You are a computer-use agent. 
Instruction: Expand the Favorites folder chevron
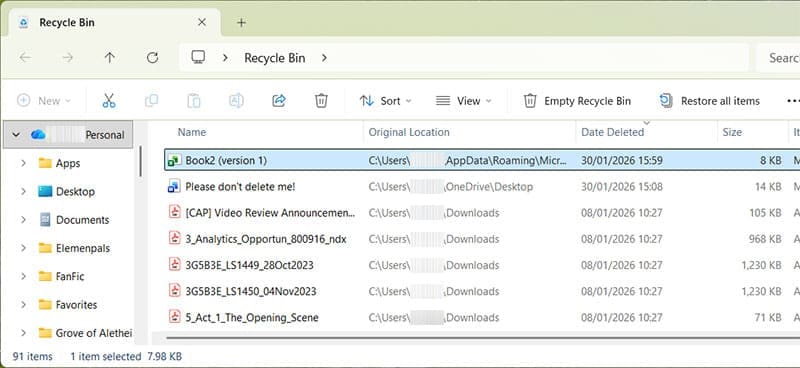point(23,305)
